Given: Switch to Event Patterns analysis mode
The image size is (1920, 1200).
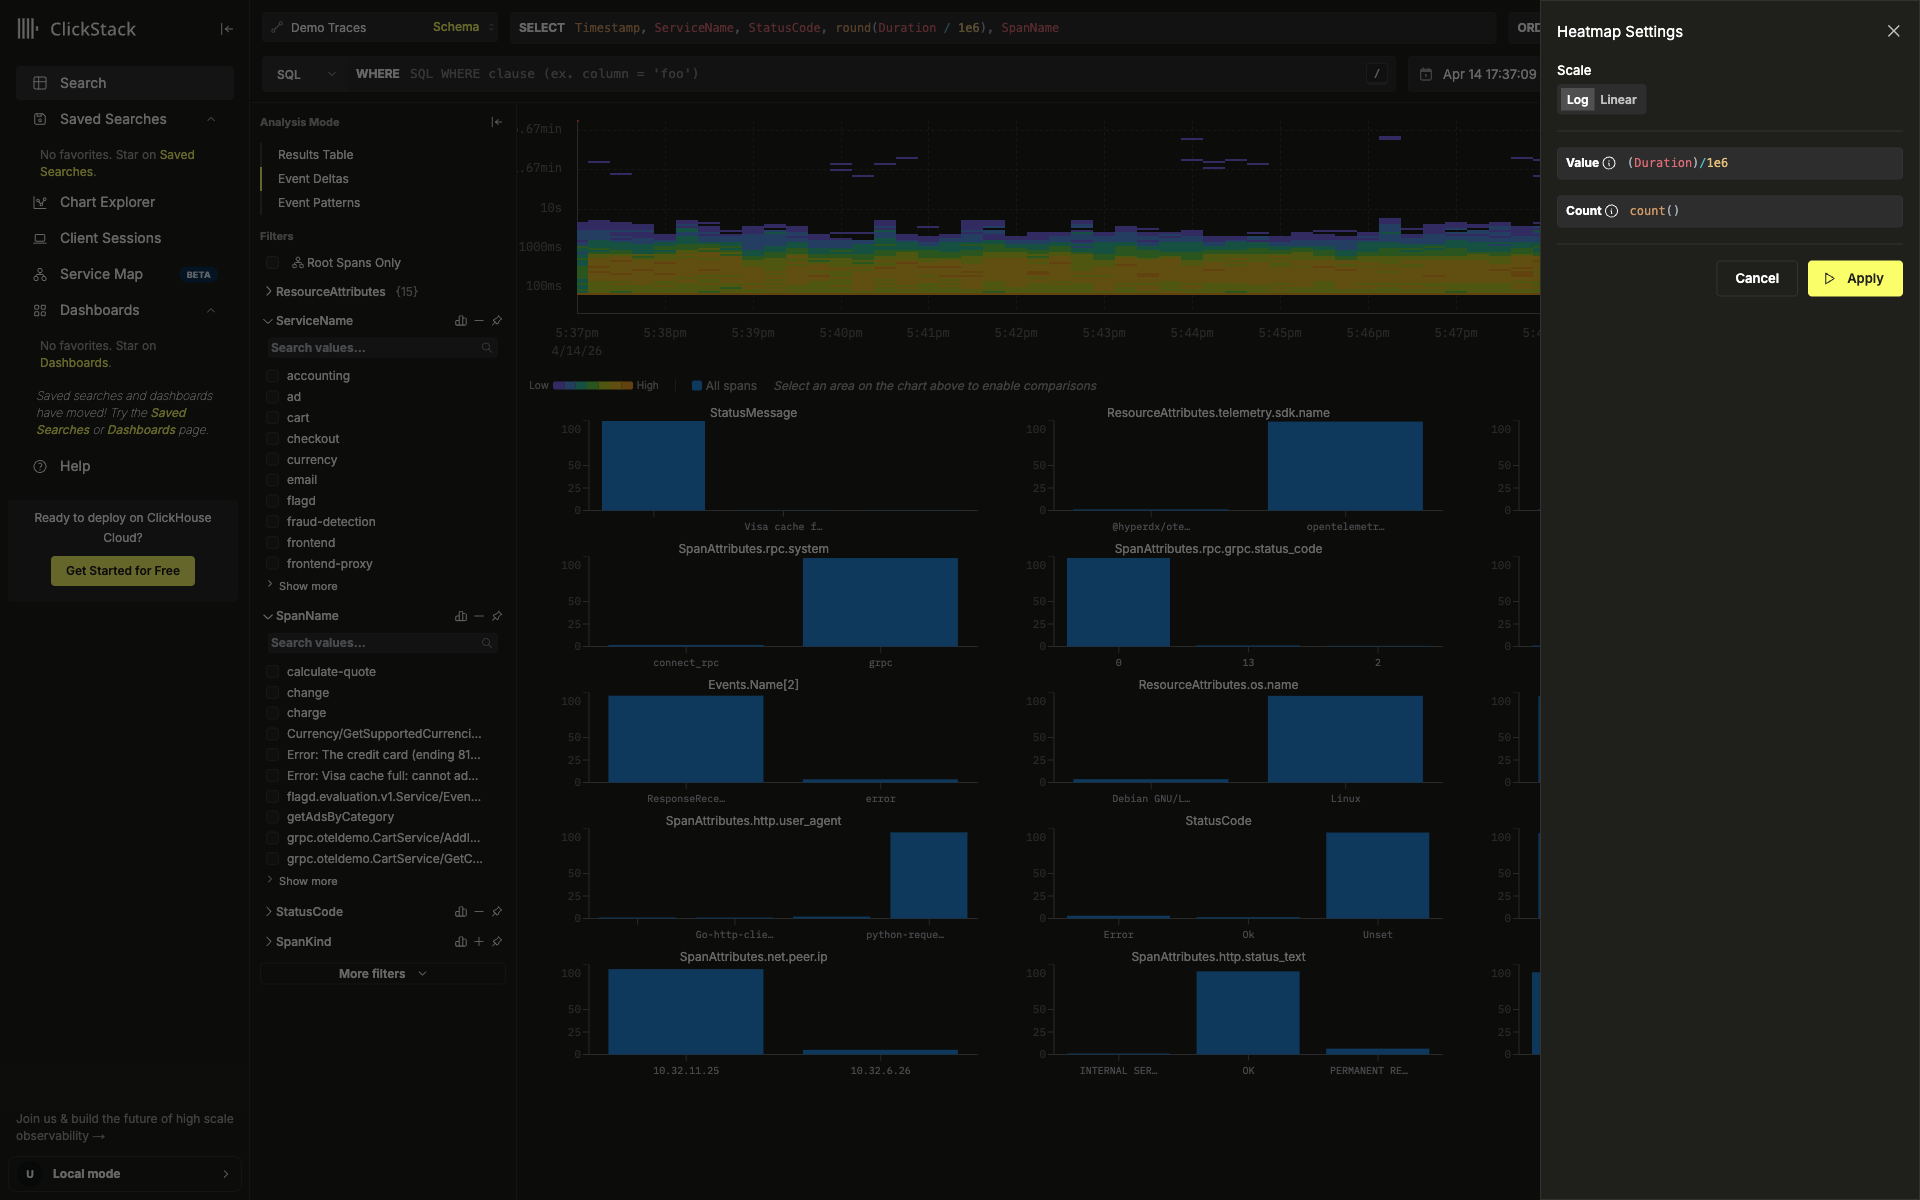Looking at the screenshot, I should click(x=319, y=202).
